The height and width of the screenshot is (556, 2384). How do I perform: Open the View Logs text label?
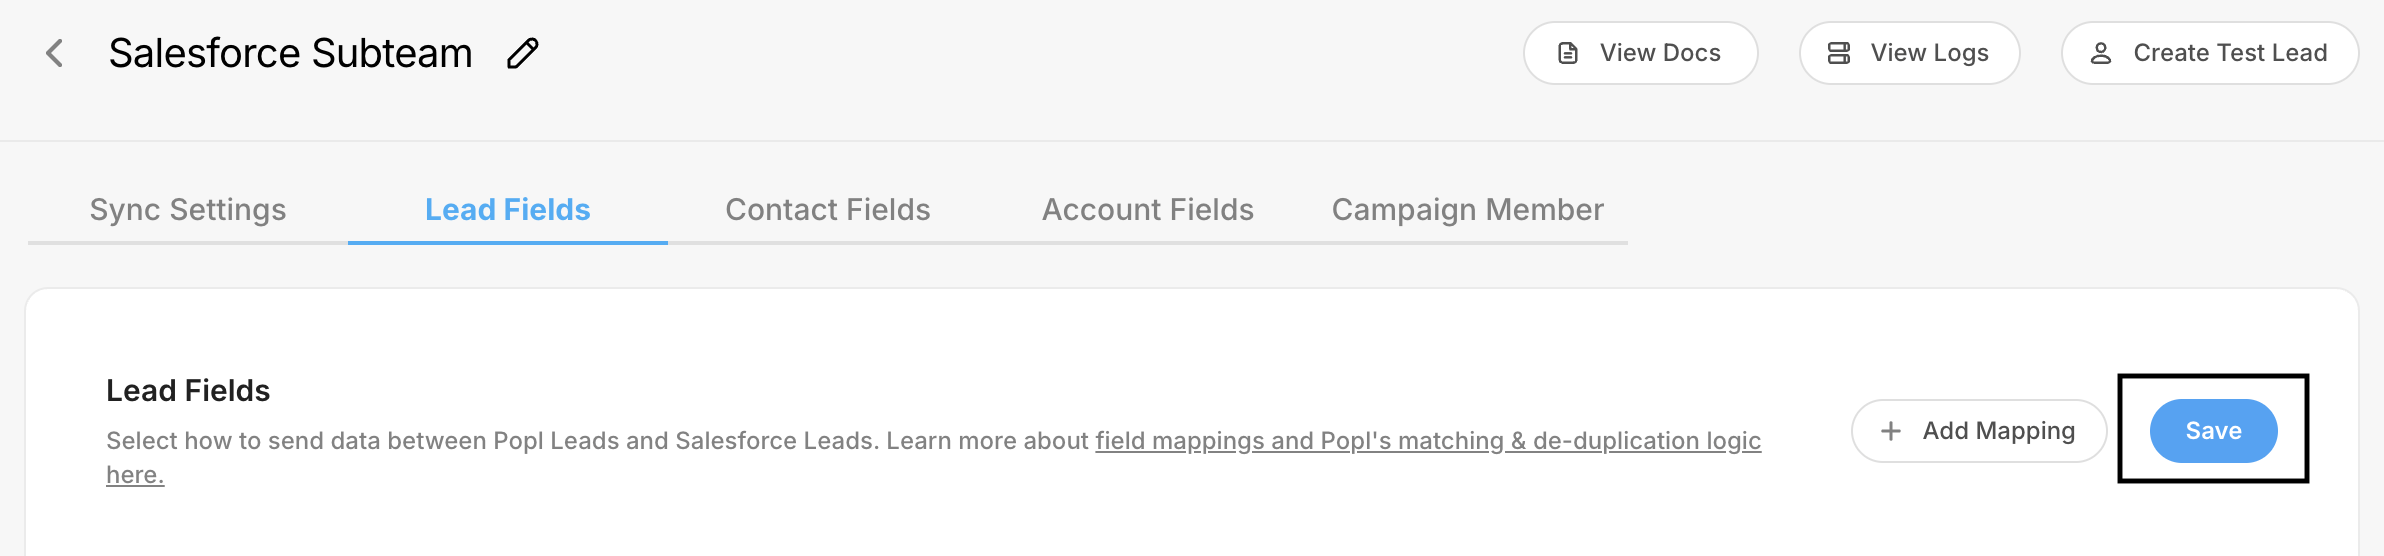point(1930,53)
